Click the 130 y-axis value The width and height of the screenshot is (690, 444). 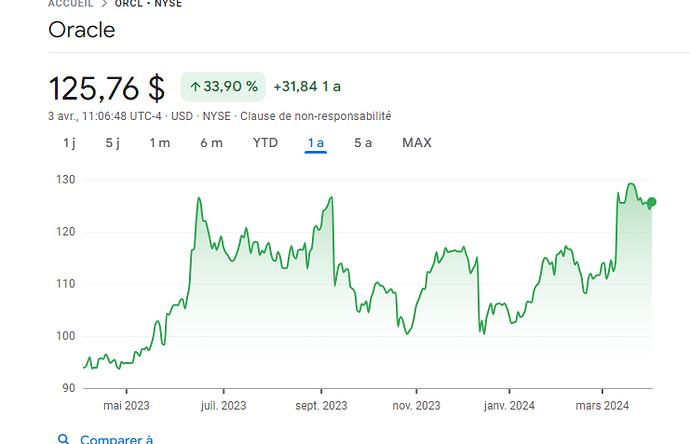(x=66, y=180)
